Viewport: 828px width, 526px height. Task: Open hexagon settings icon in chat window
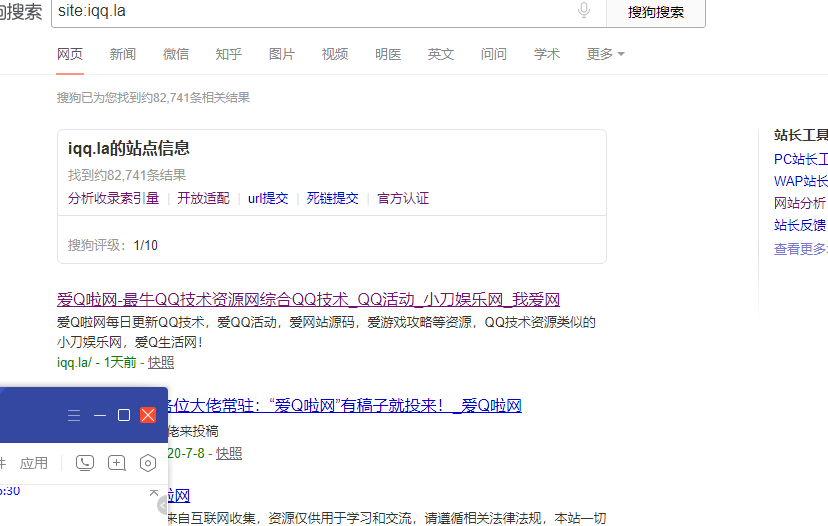point(148,463)
